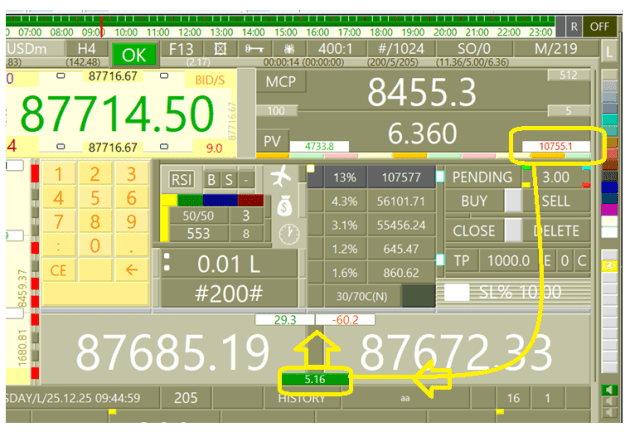Toggle the R button beside OFF
The image size is (625, 432).
pos(574,27)
